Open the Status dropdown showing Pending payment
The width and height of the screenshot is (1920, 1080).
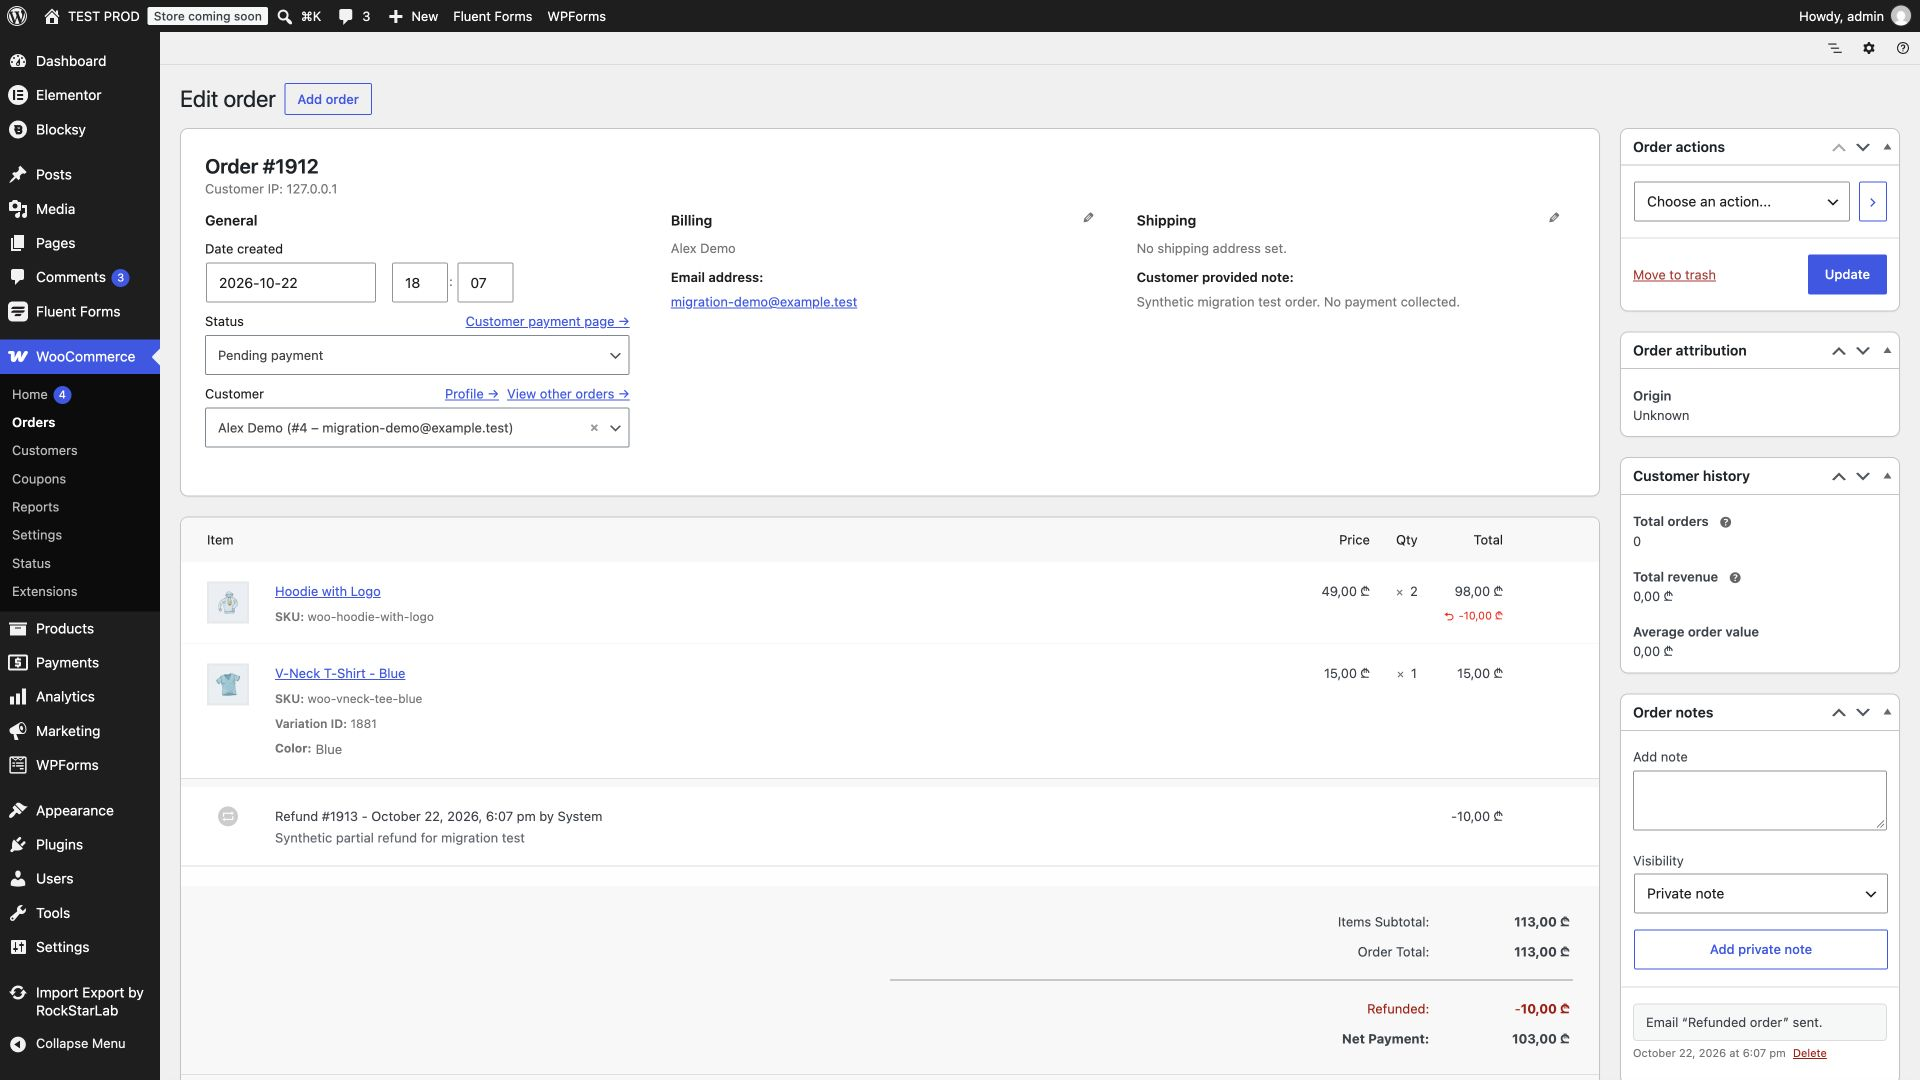click(417, 356)
